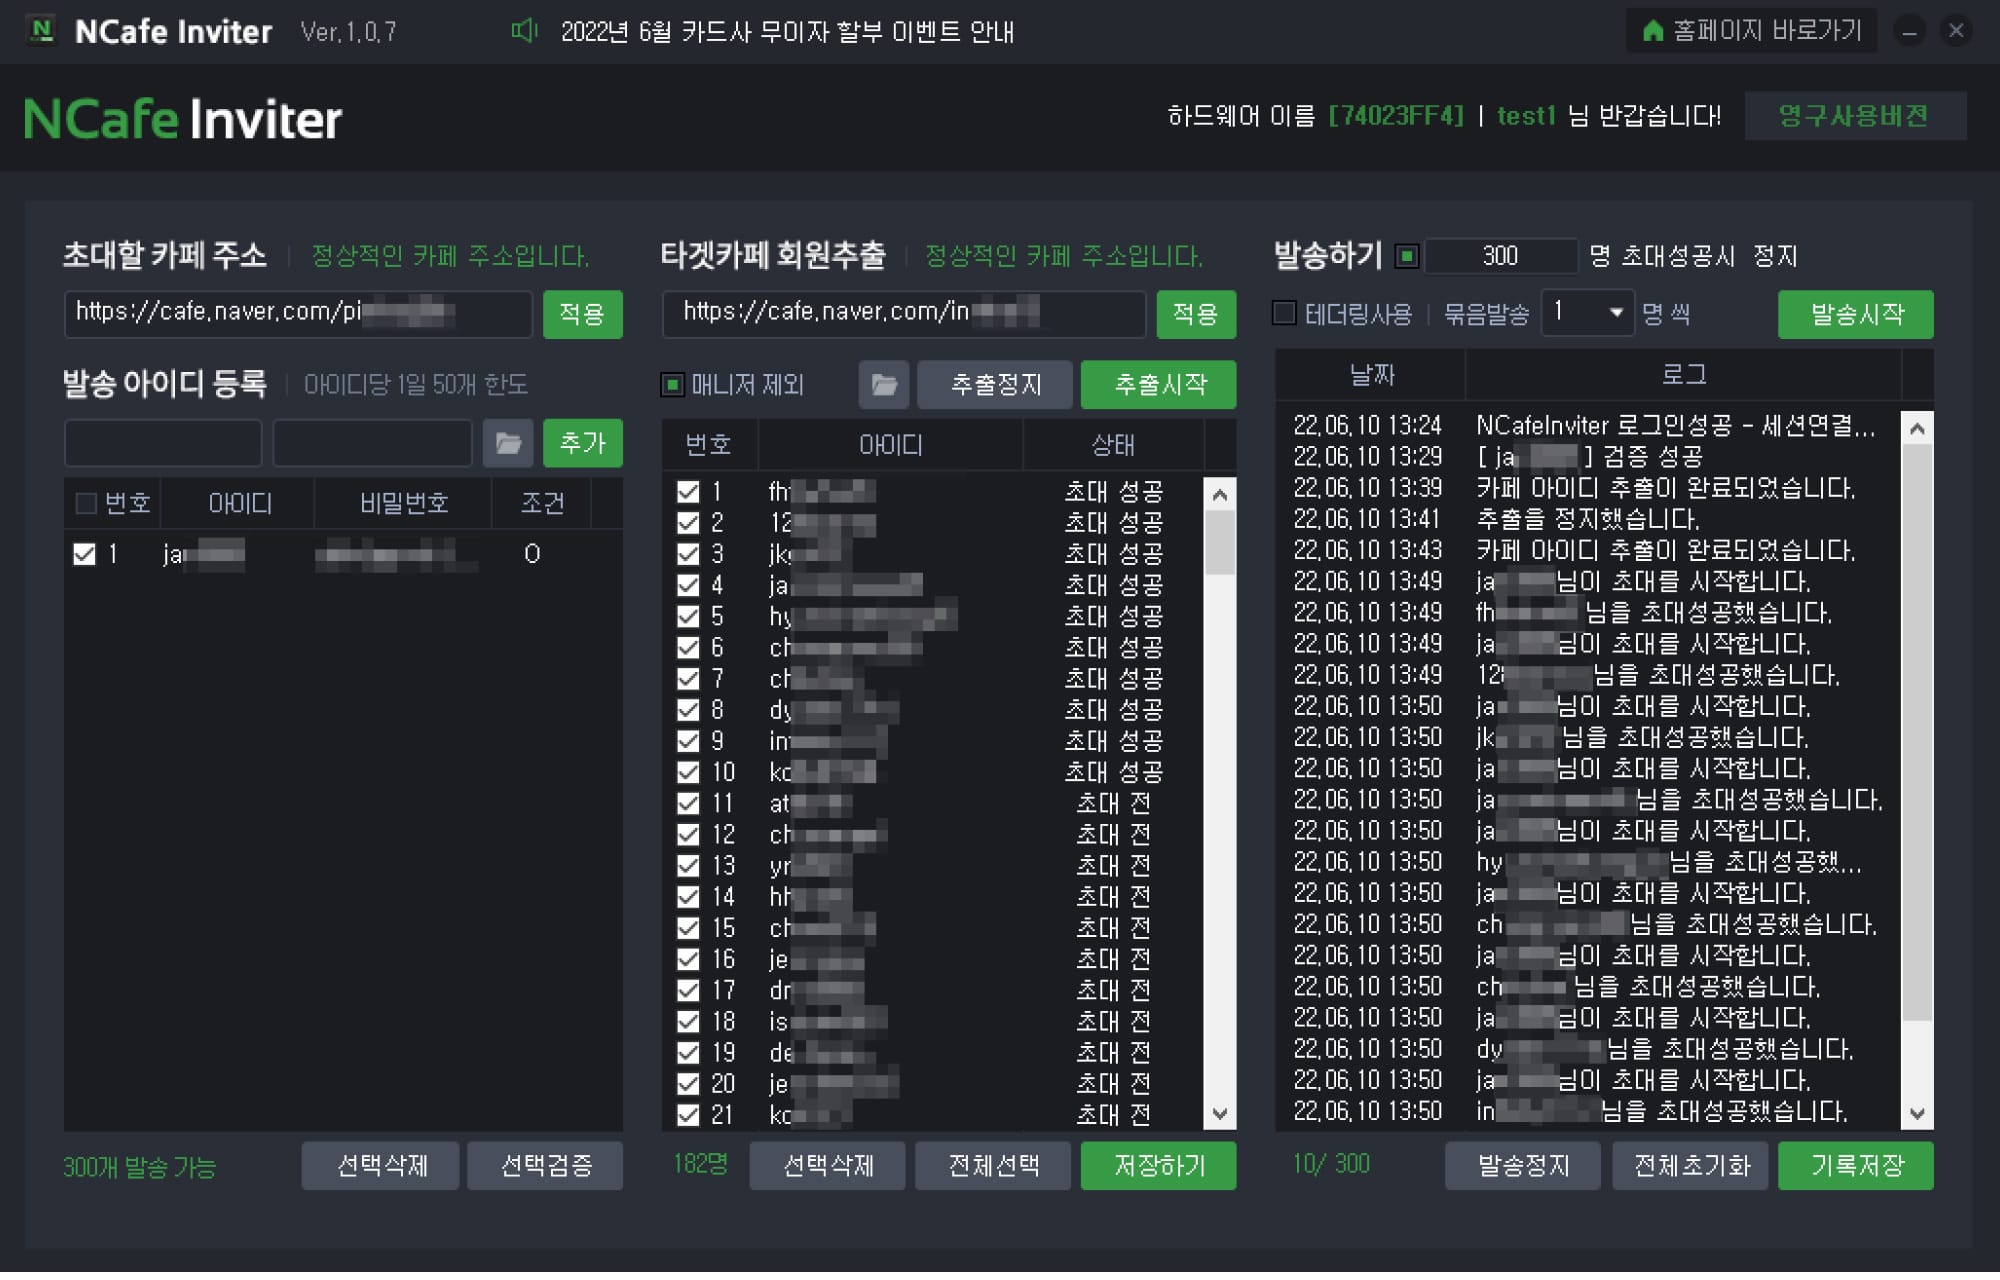Click the 300 invite count field
2000x1280 pixels.
point(1501,256)
